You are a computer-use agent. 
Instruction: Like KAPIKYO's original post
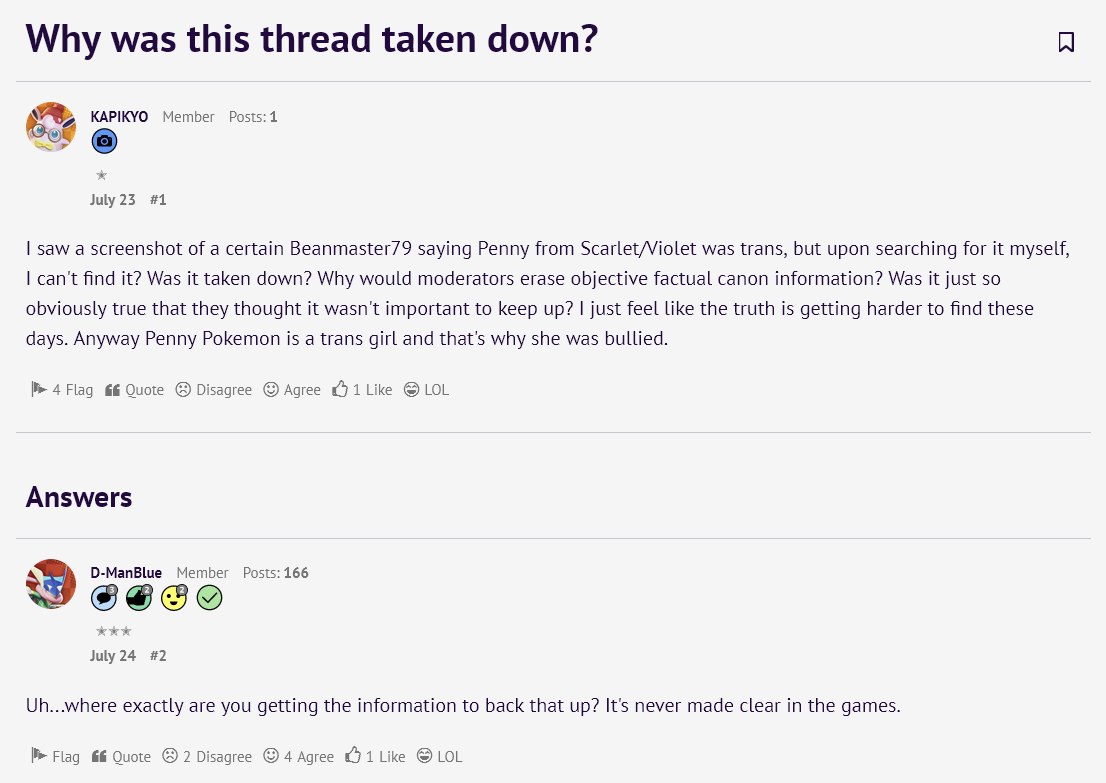(x=362, y=389)
